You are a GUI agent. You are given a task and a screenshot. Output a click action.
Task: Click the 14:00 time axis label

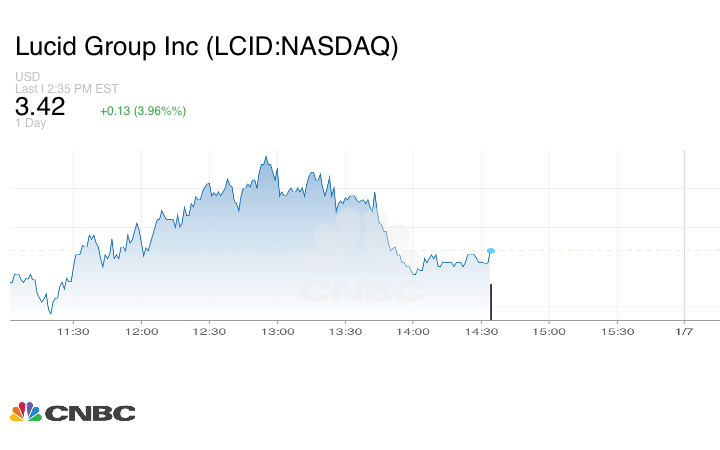coord(413,331)
